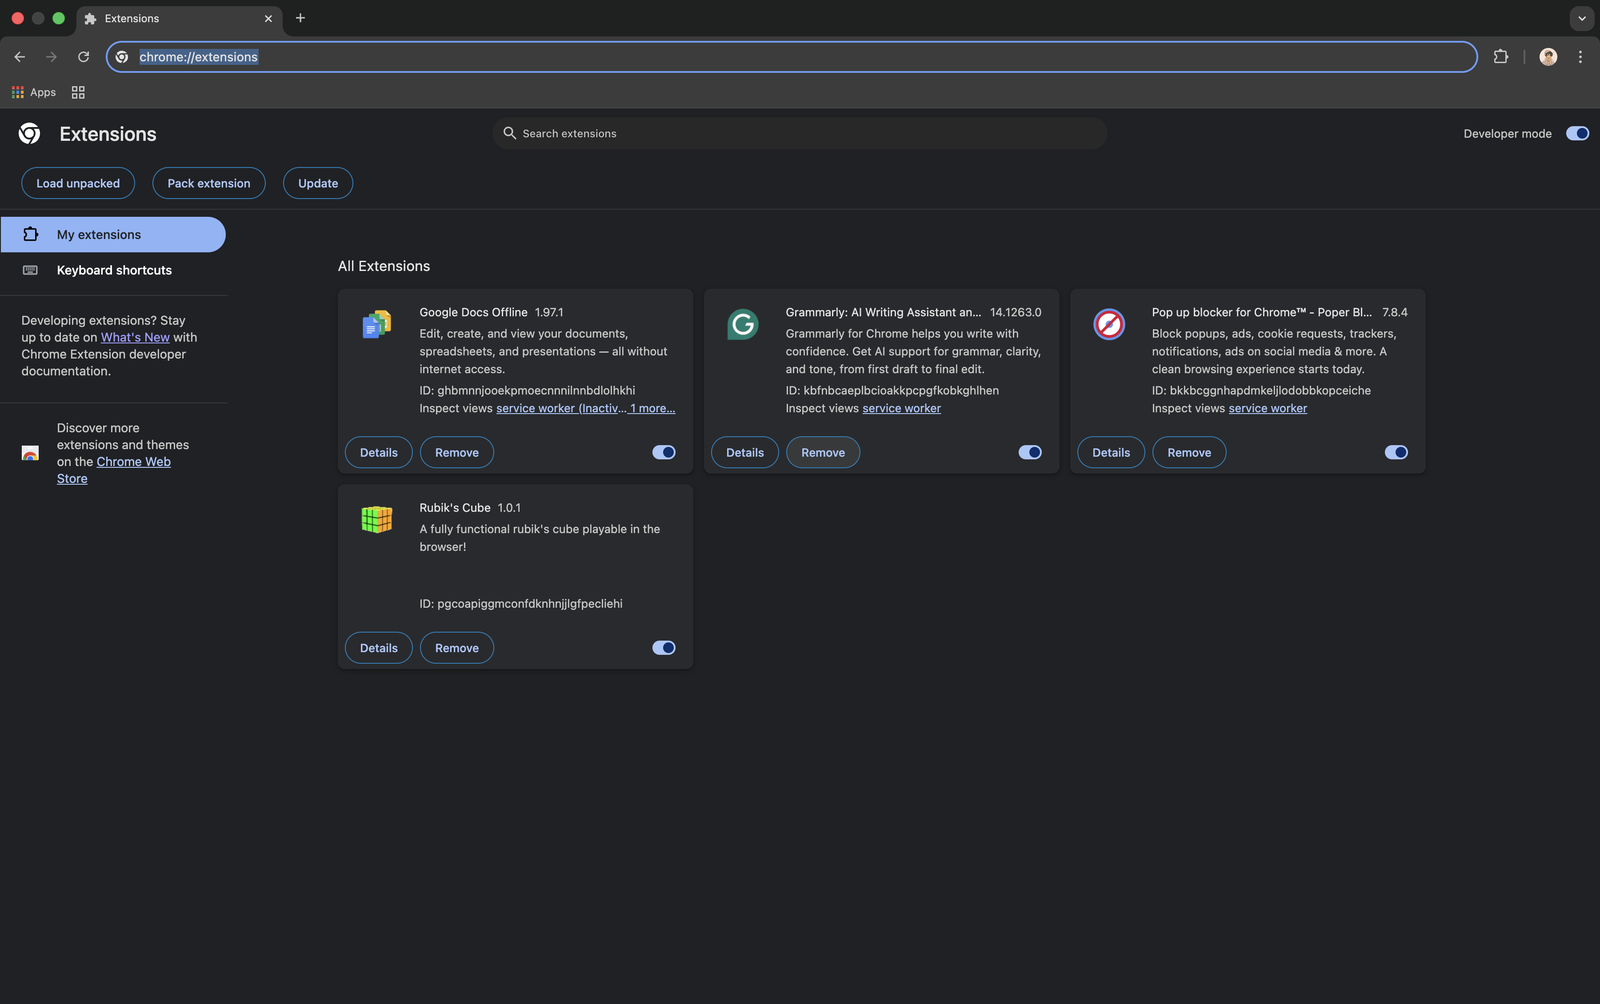Open Details for Rubik's Cube
The height and width of the screenshot is (1004, 1600).
click(x=379, y=648)
